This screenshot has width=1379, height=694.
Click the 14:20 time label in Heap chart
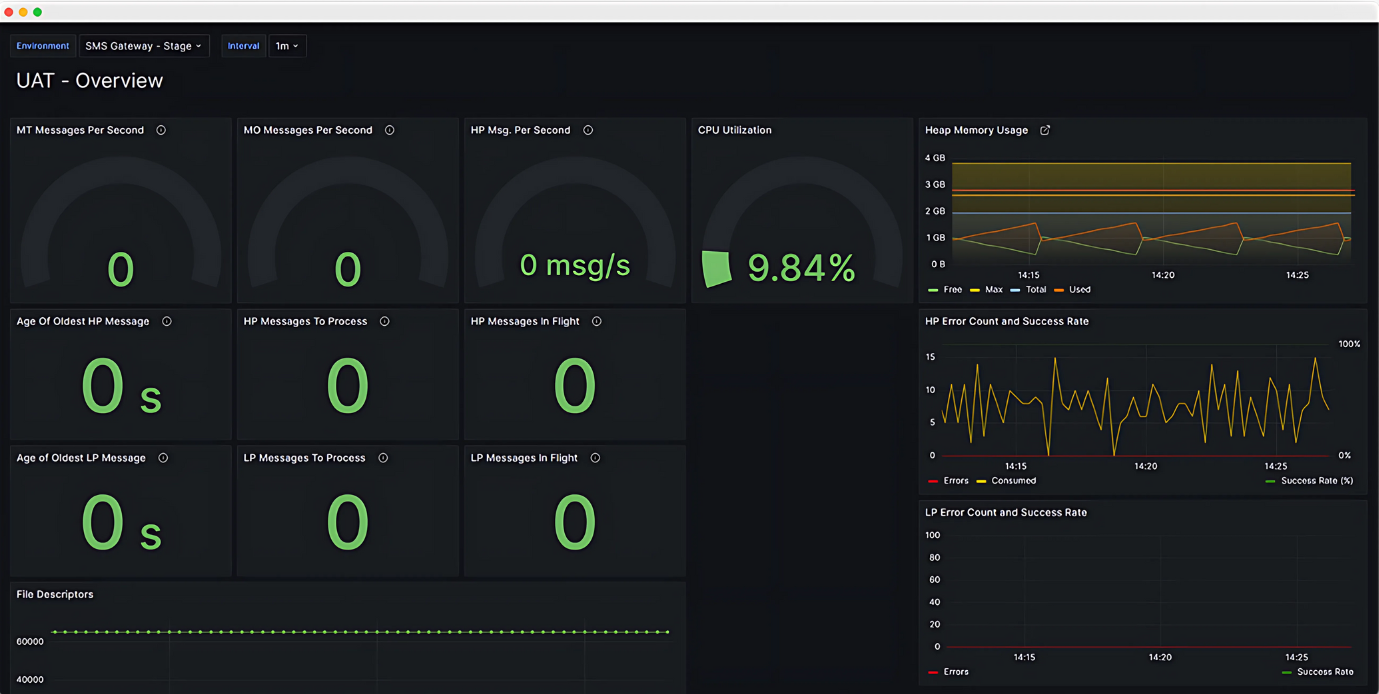(x=1163, y=275)
